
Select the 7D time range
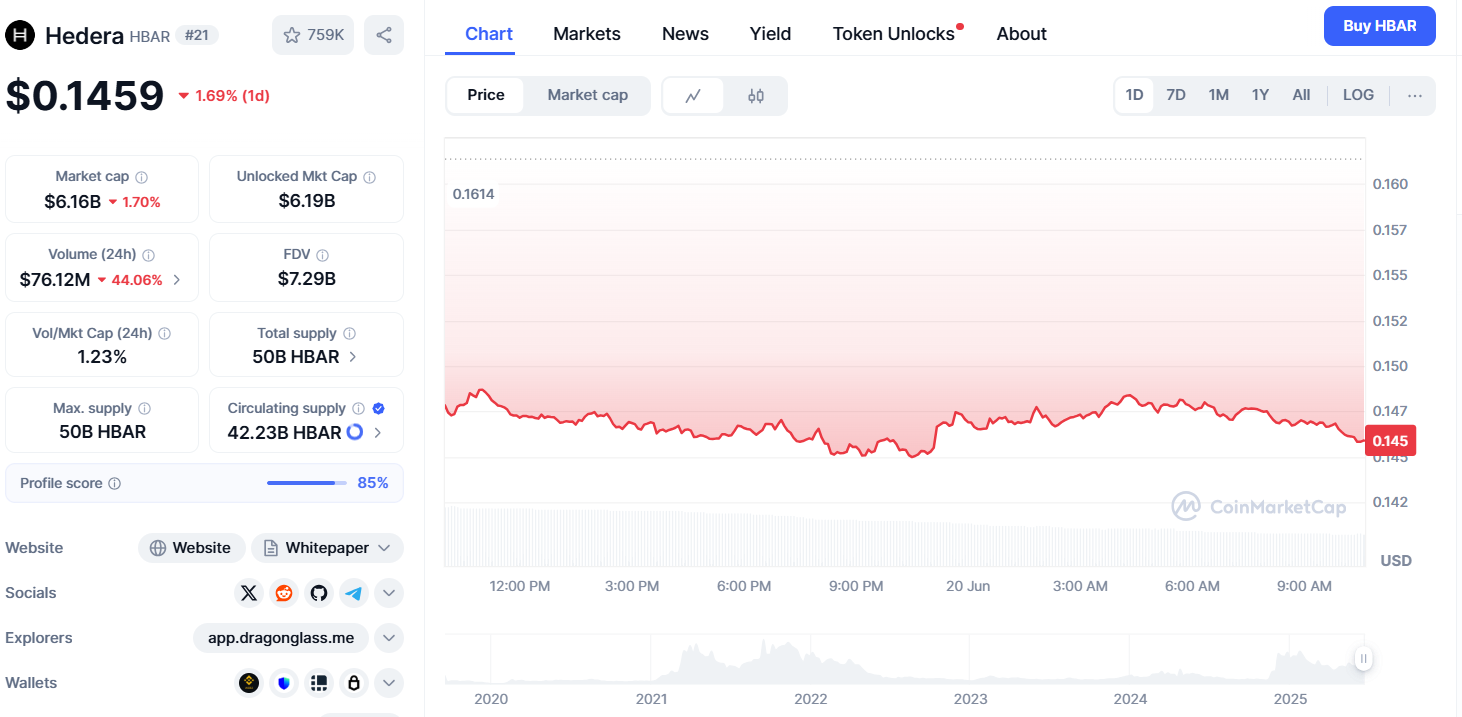coord(1176,95)
